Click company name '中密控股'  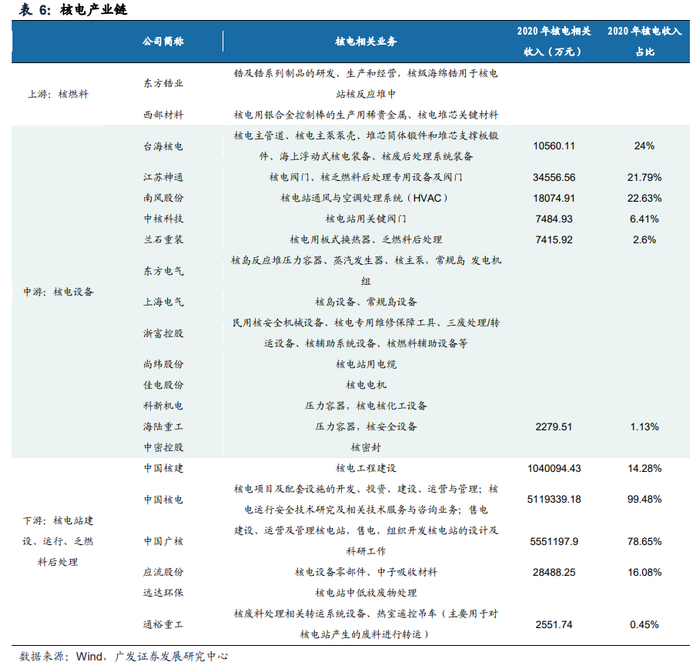click(x=163, y=447)
